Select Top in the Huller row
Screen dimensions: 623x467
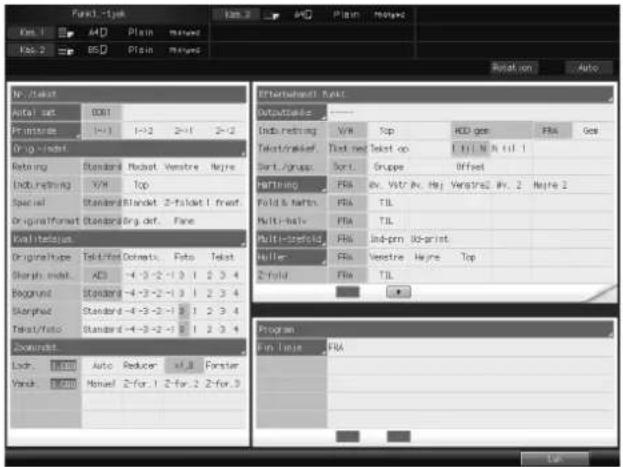click(x=468, y=257)
